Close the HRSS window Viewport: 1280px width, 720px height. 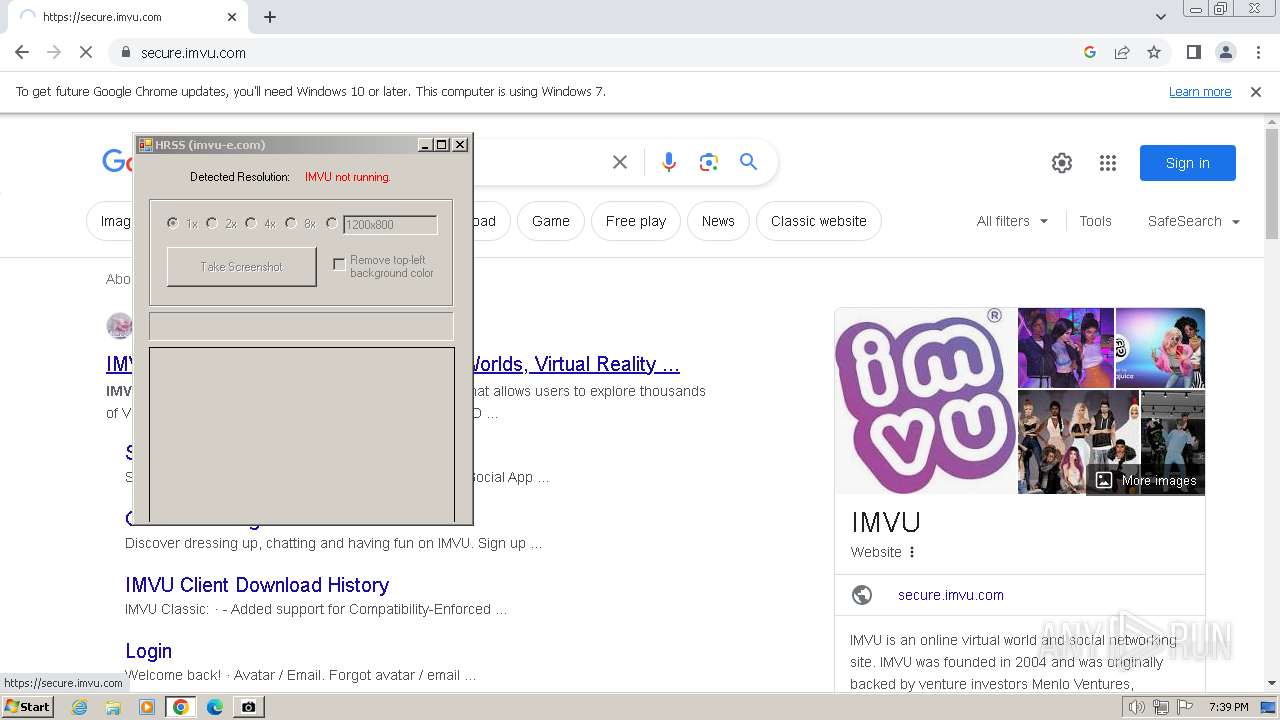click(x=460, y=145)
